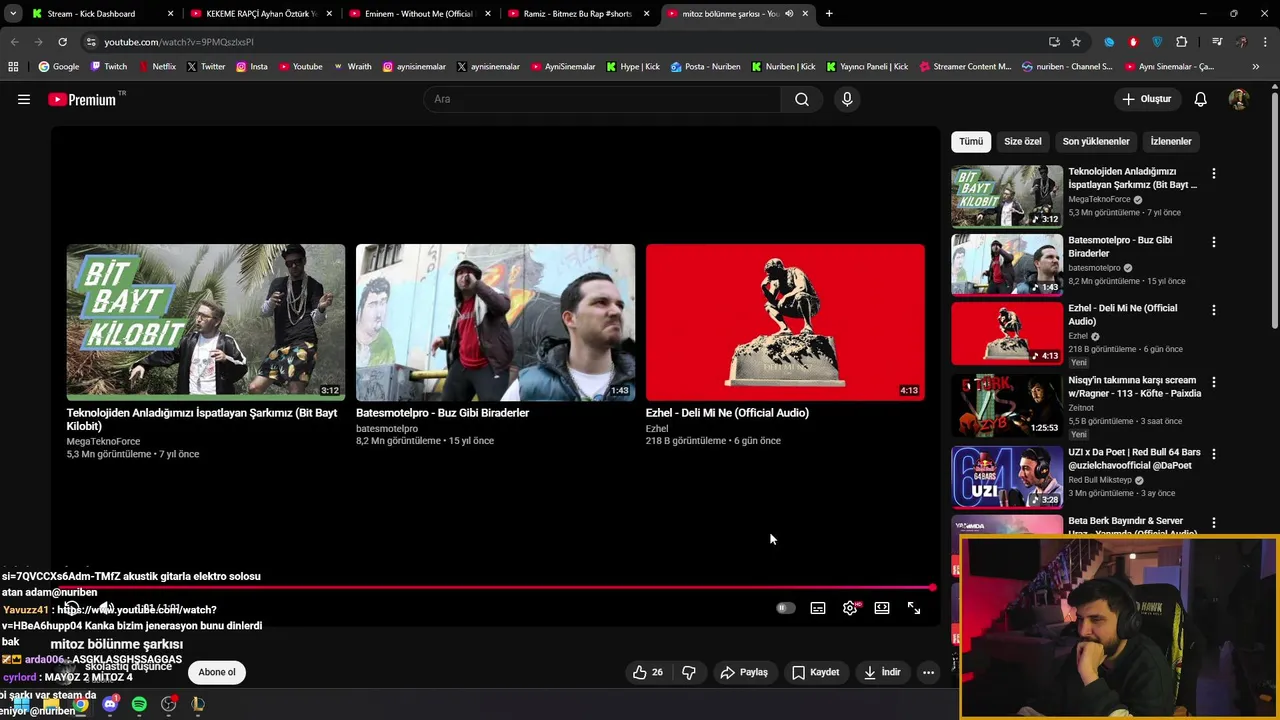
Task: Open options for Bit Bayt sidebar video
Action: pos(1213,173)
